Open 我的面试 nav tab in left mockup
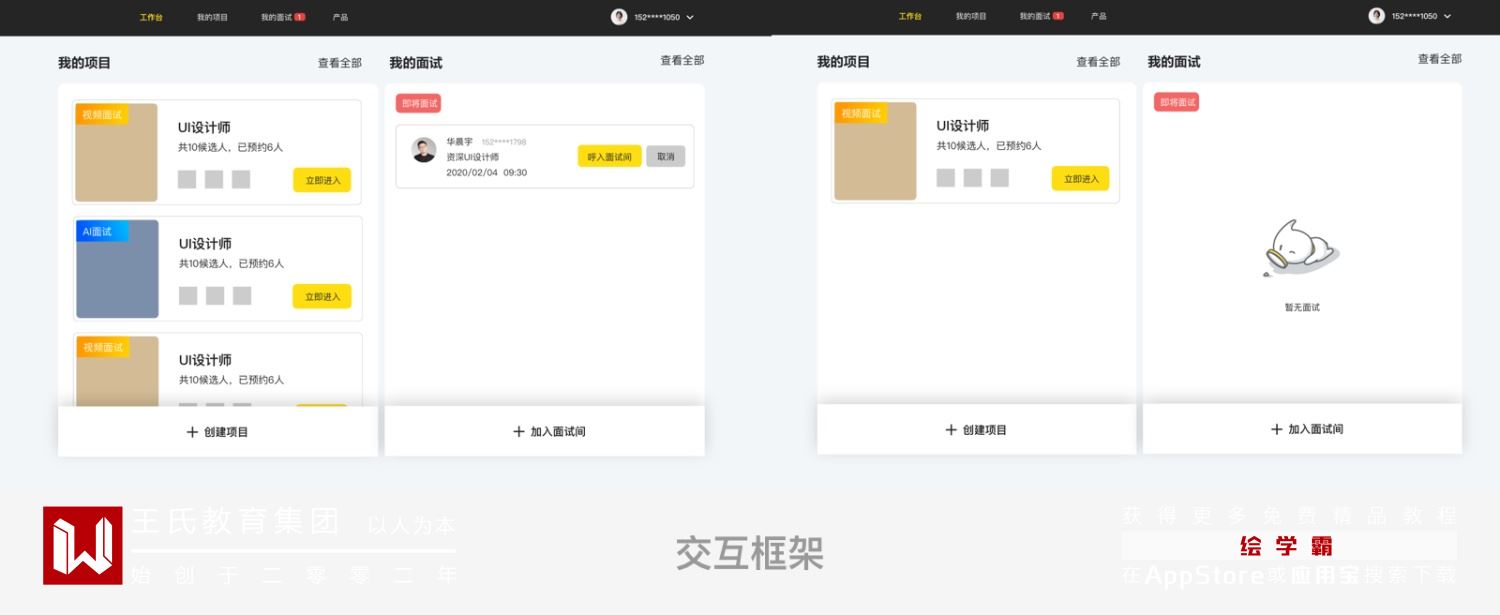The height and width of the screenshot is (615, 1500). point(277,17)
